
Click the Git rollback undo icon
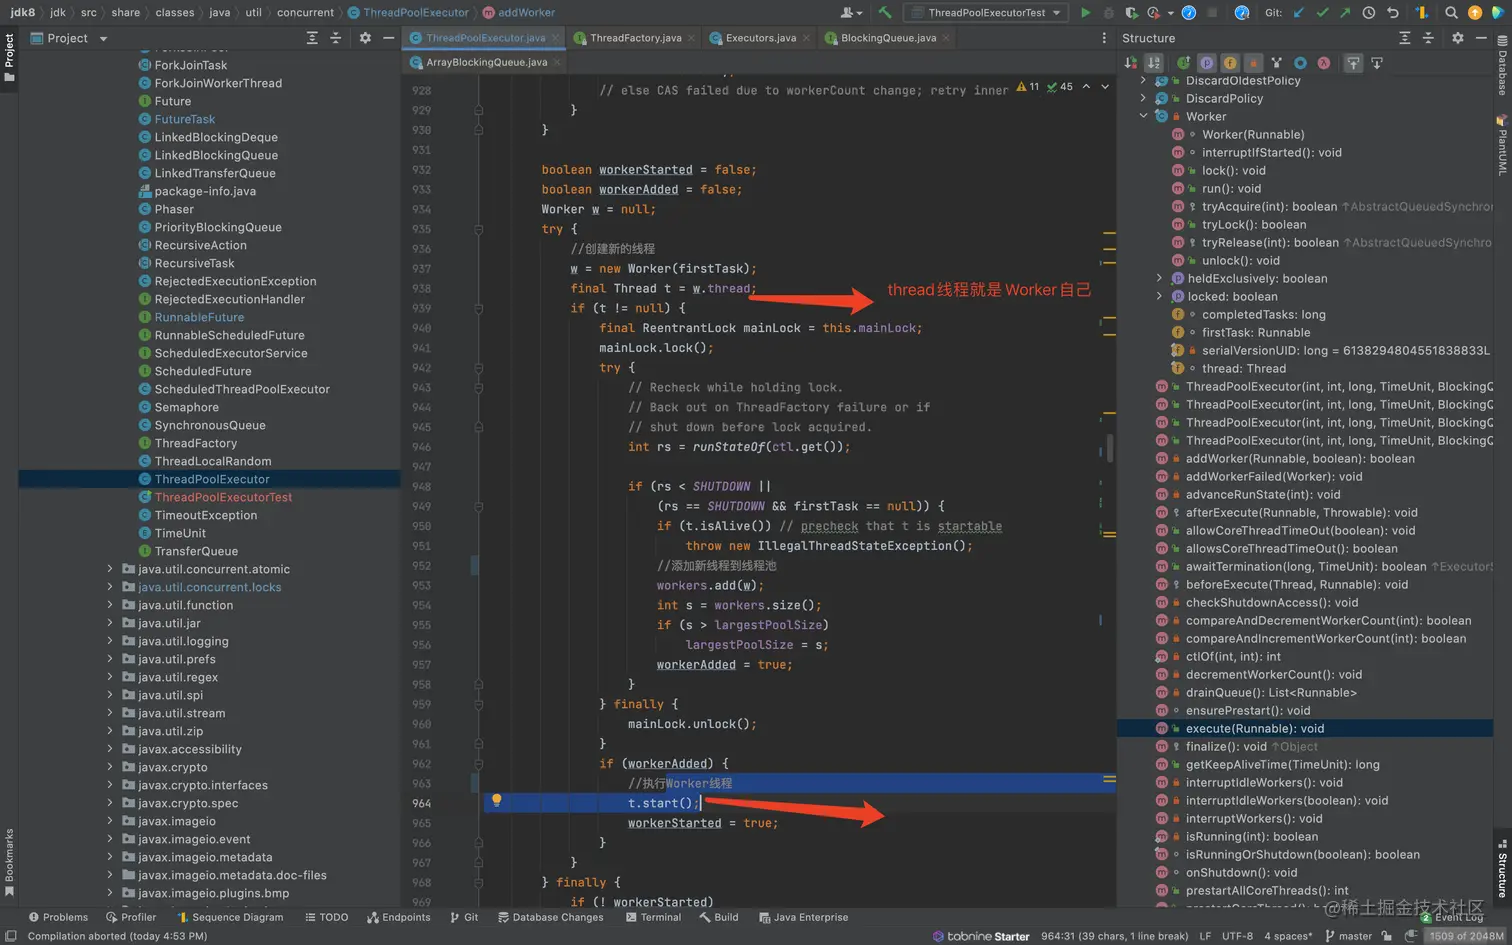[x=1392, y=12]
